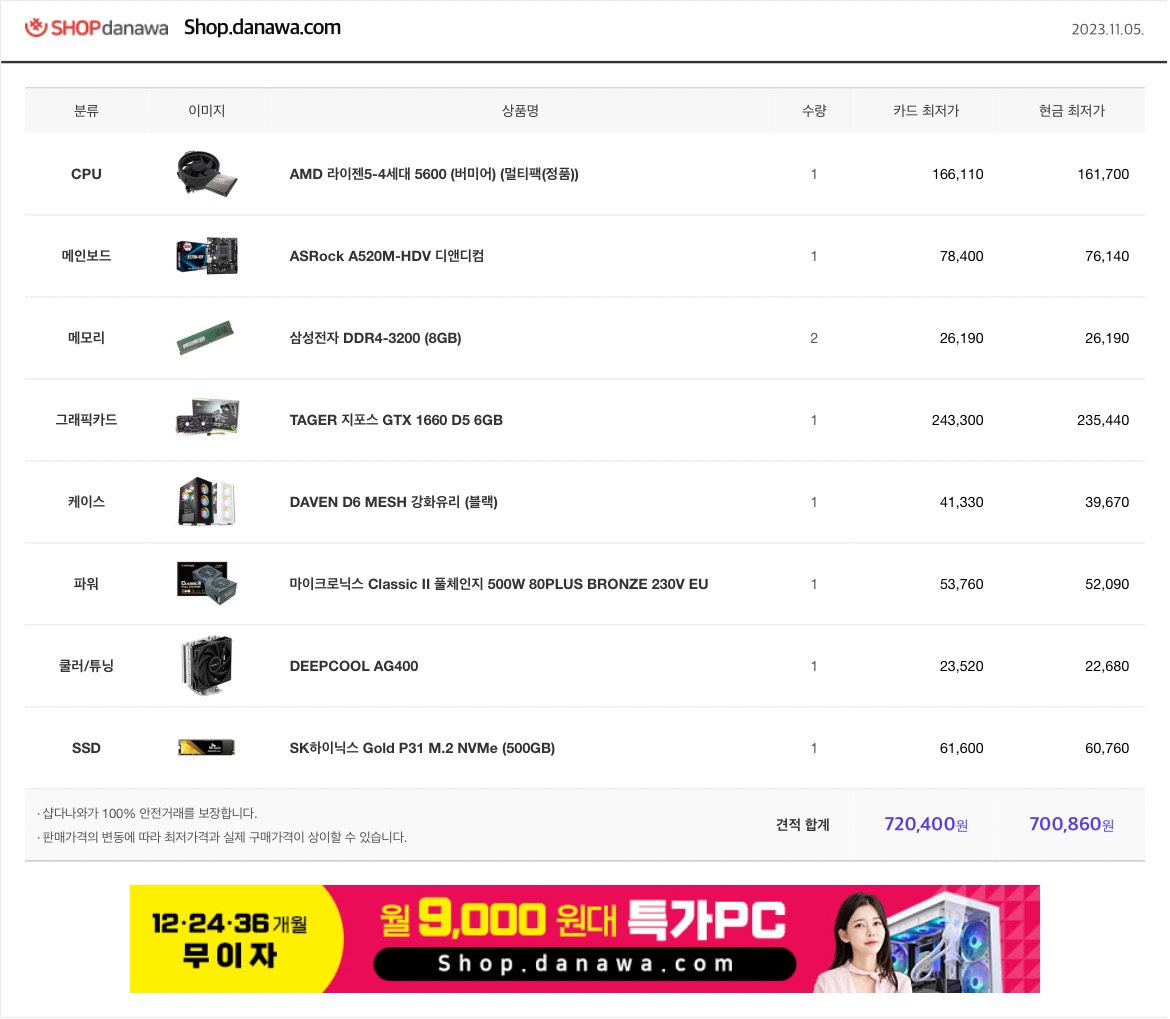Image resolution: width=1170 pixels, height=1019 pixels.
Task: Open the AMD Ryzen 5600 CPU thumbnail
Action: click(x=207, y=174)
